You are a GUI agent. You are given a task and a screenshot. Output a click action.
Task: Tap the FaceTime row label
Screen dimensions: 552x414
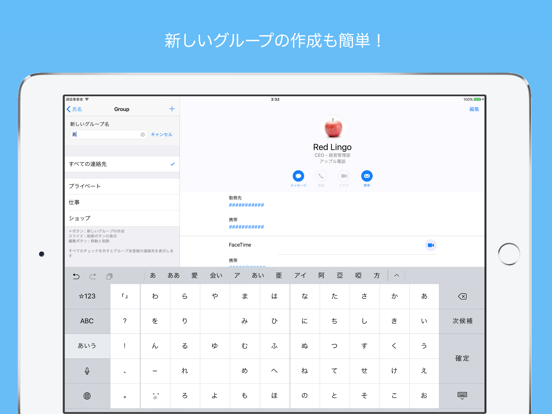click(x=240, y=245)
